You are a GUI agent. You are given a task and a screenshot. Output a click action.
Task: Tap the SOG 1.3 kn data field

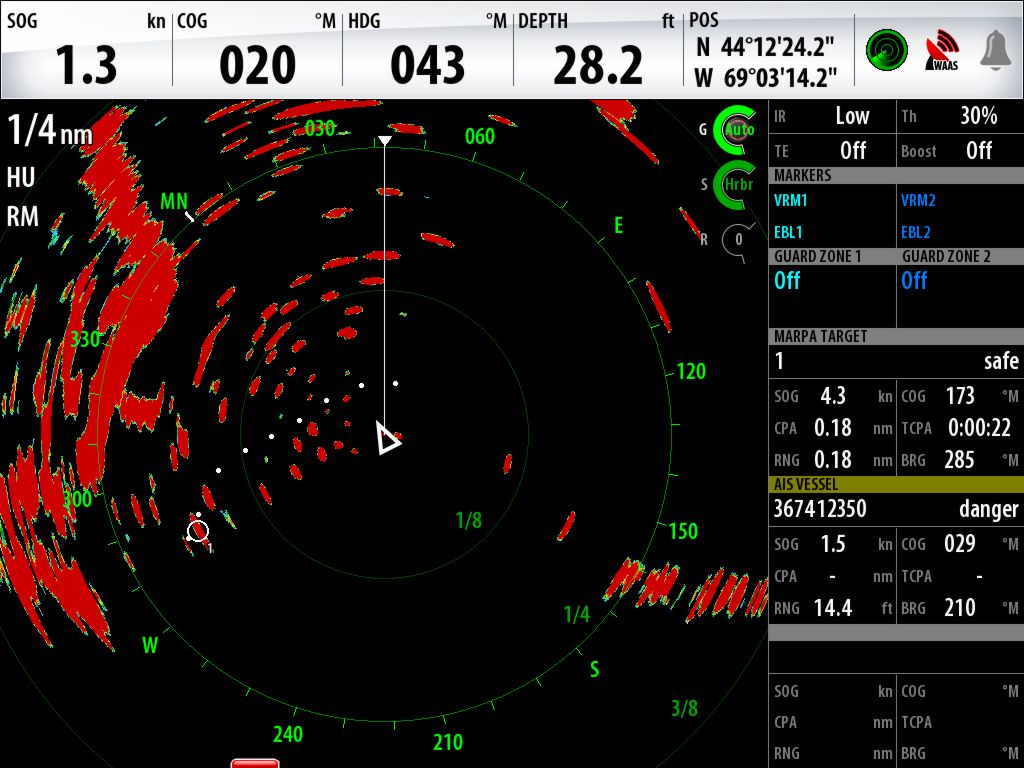click(x=86, y=50)
